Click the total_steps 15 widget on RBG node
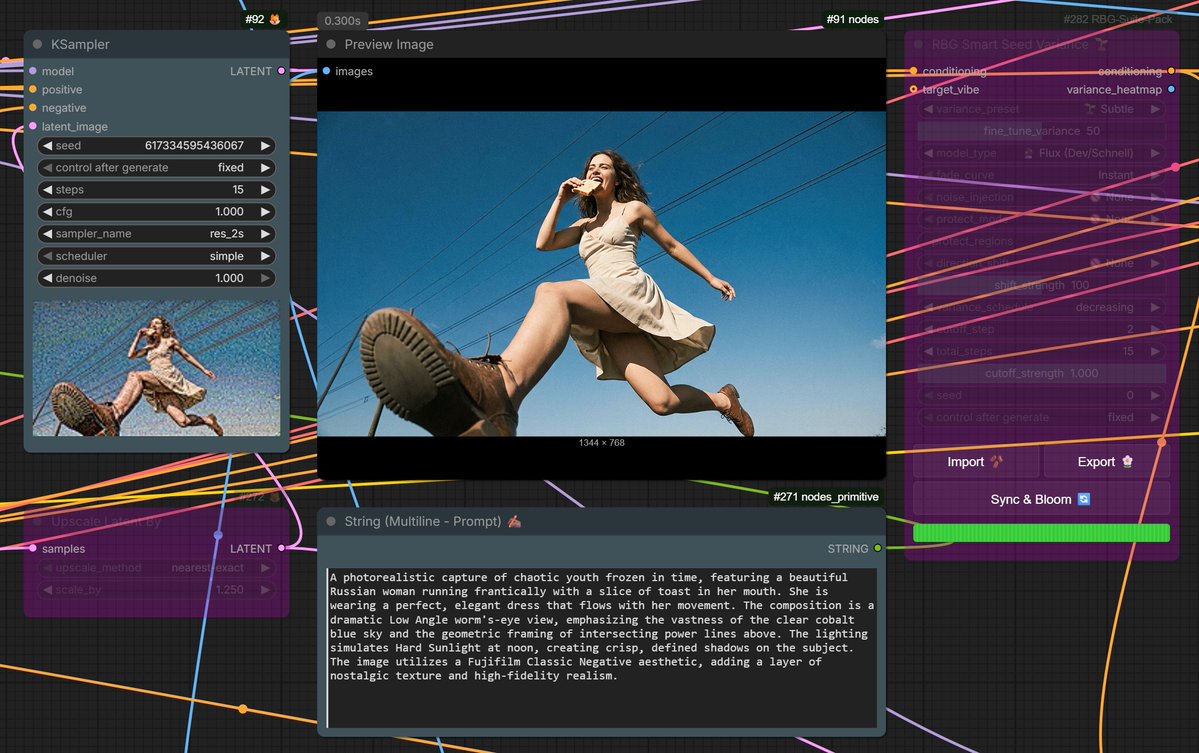Viewport: 1199px width, 753px height. 1041,352
